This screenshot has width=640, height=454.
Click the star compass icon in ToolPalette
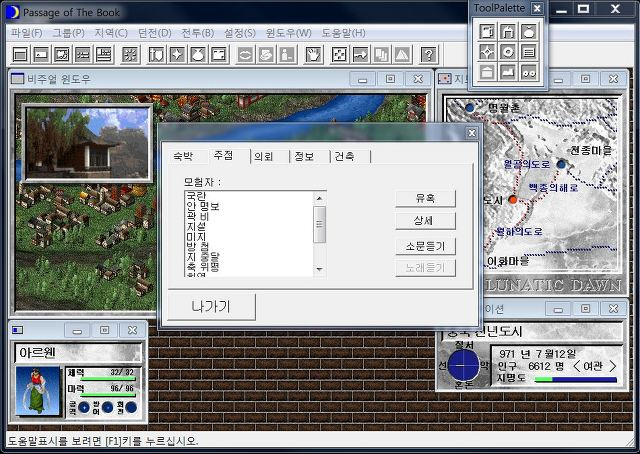coord(487,52)
